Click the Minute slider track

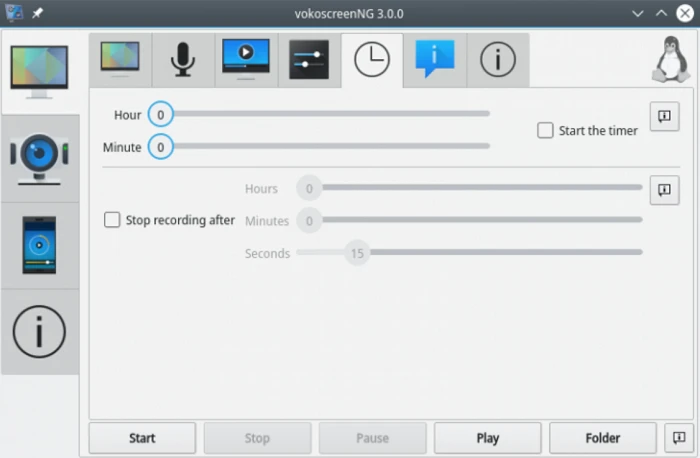coord(332,146)
